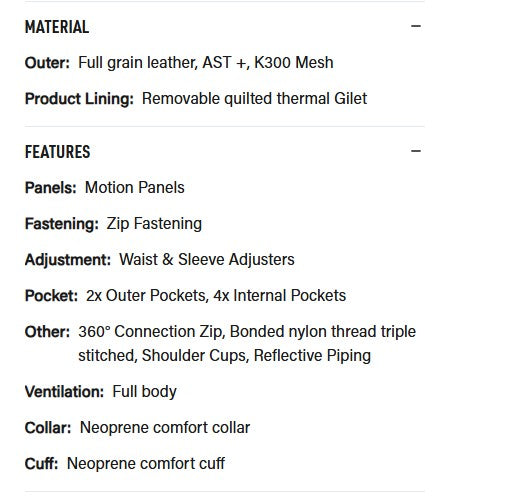Screen dimensions: 526x499
Task: Click the Adjustment label
Action: (68, 260)
